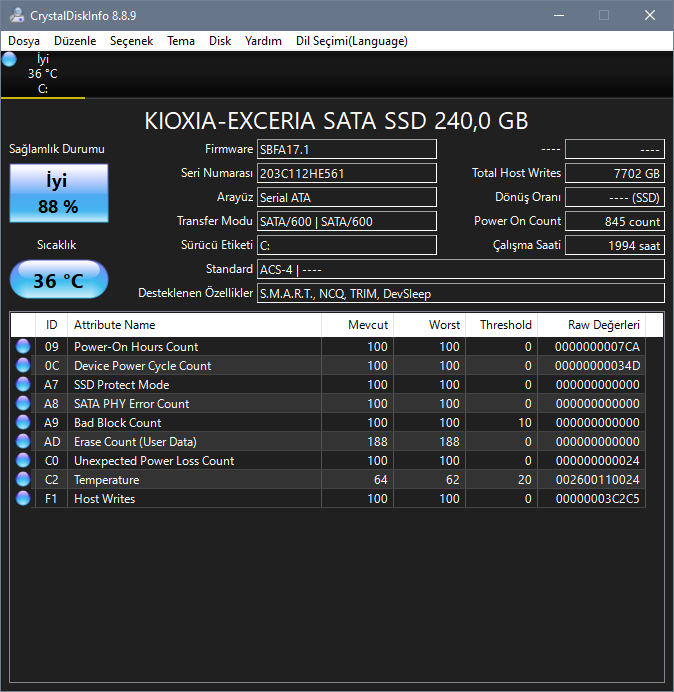Click status orb for Host Writes row
674x692 pixels.
tap(23, 498)
